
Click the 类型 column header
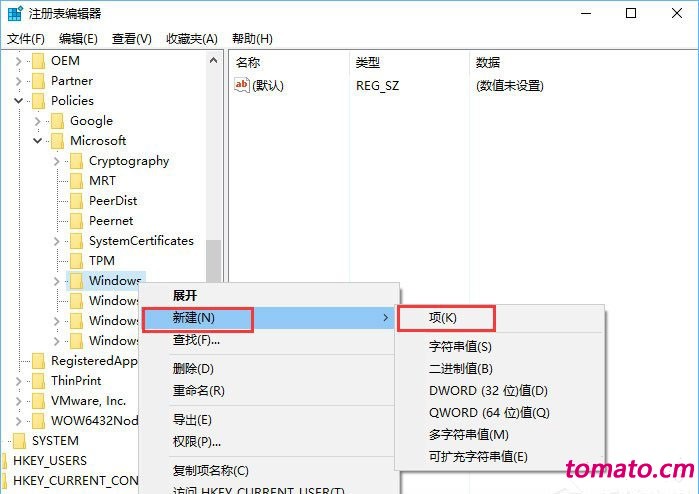(x=409, y=62)
